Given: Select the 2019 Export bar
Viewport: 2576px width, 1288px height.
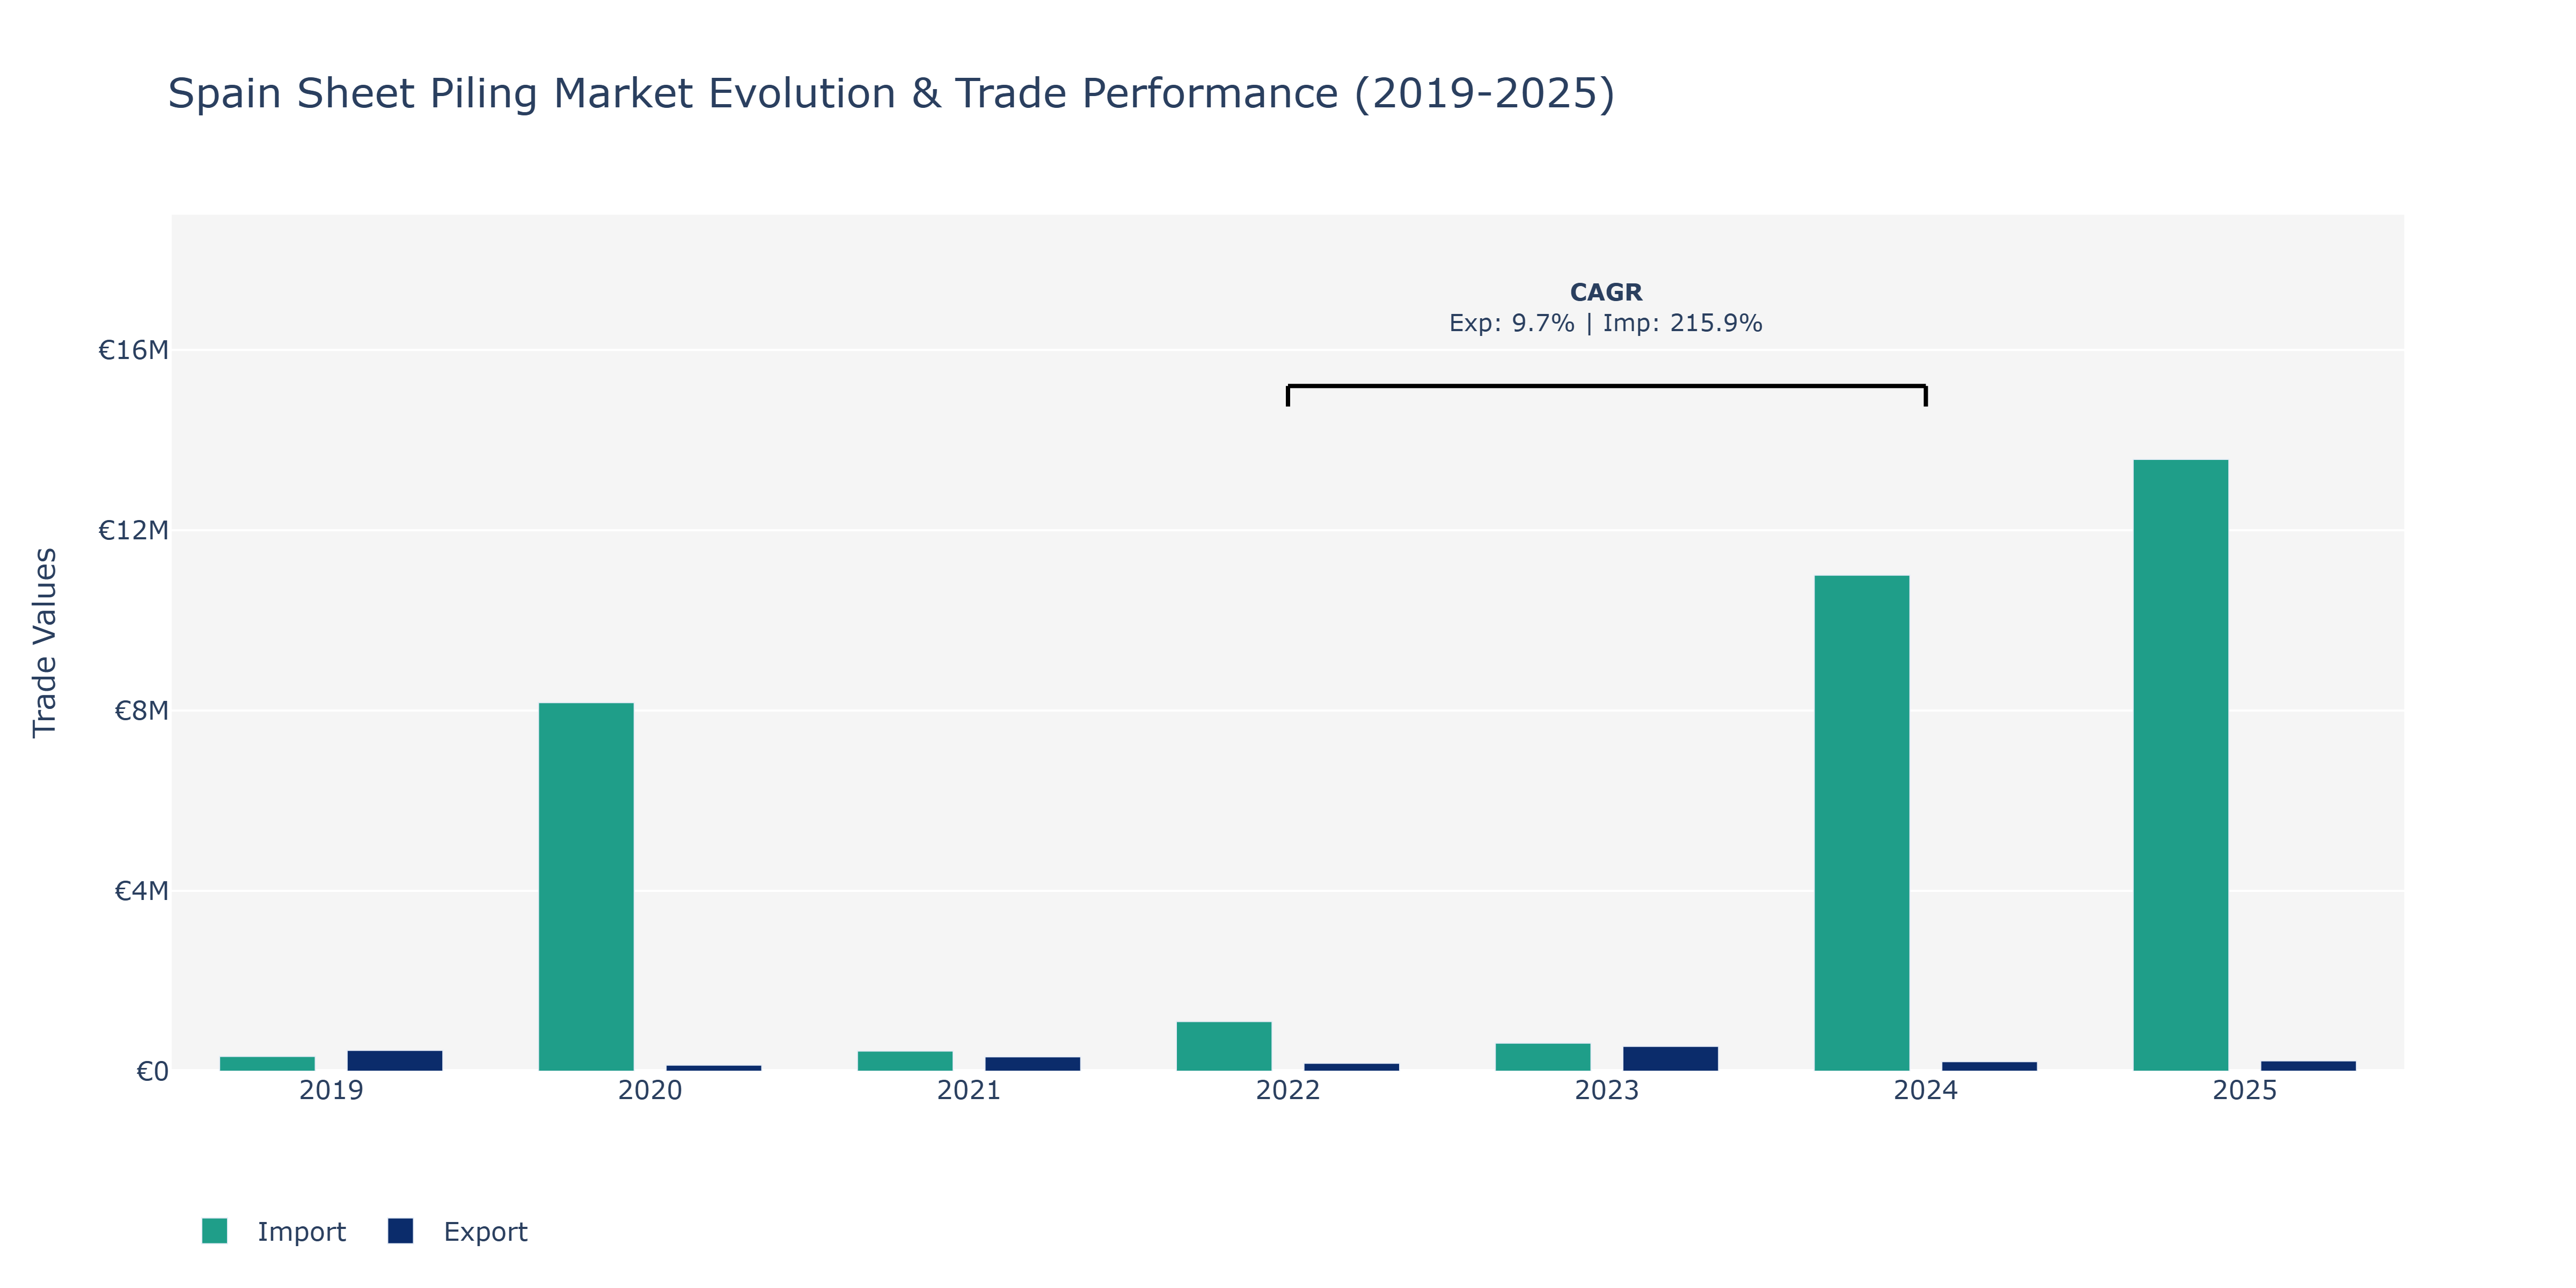Looking at the screenshot, I should [395, 1061].
